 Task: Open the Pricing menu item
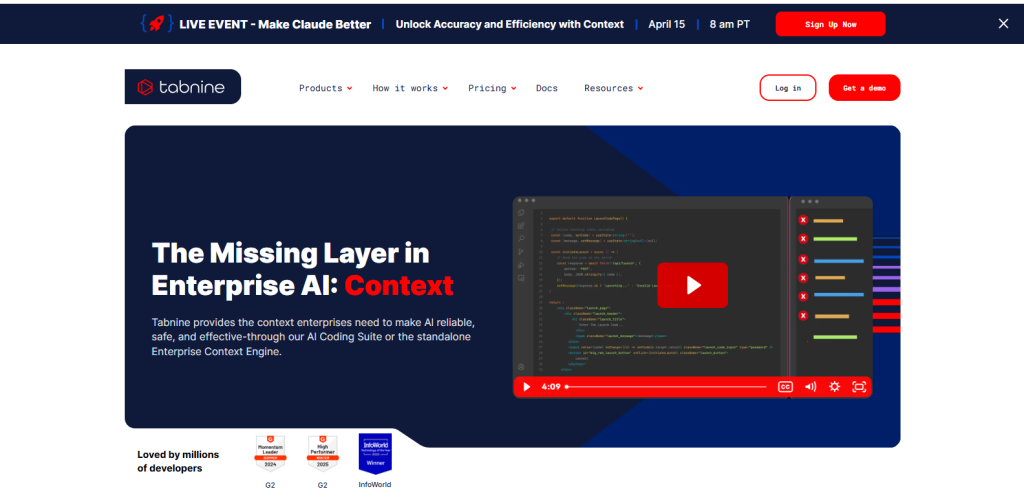(x=491, y=88)
